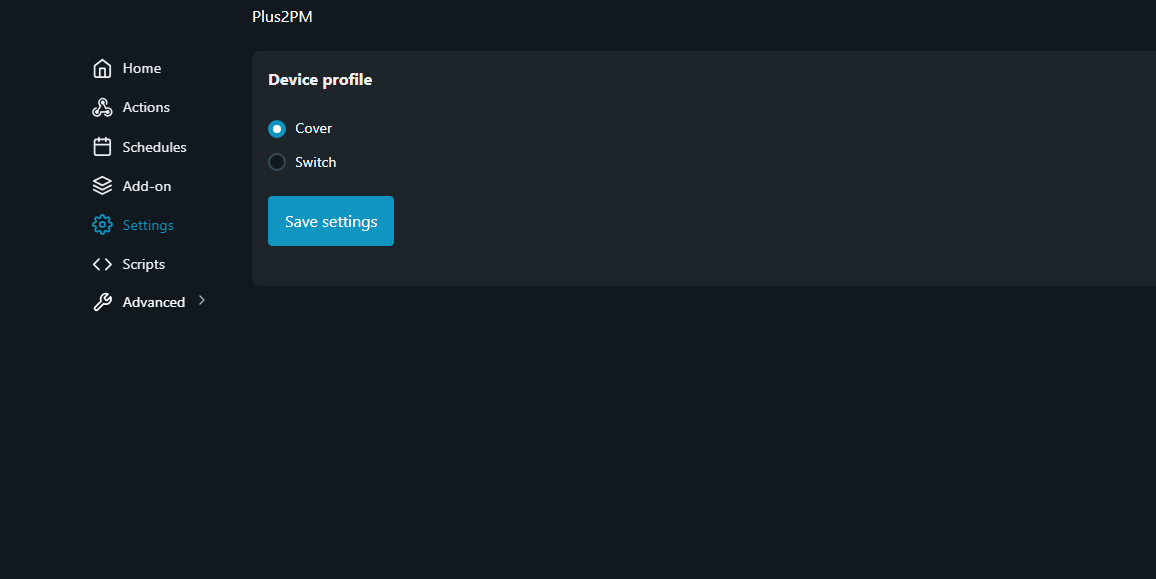Click the Add-on layers icon
This screenshot has height=579, width=1156.
click(102, 186)
